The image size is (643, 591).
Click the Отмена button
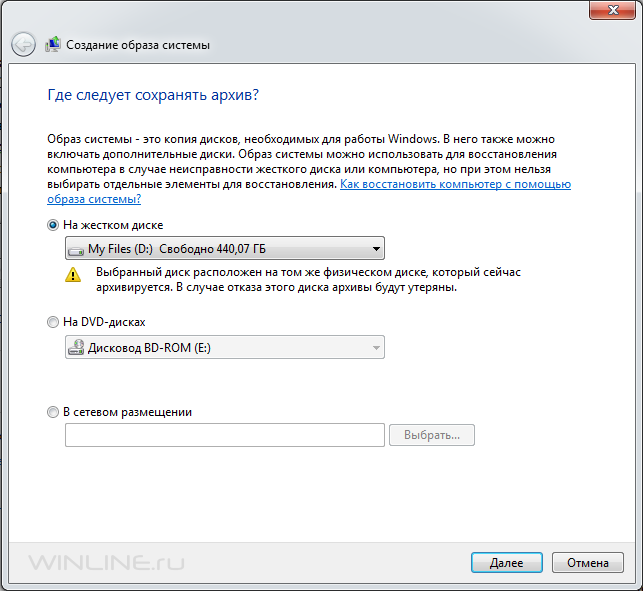588,563
